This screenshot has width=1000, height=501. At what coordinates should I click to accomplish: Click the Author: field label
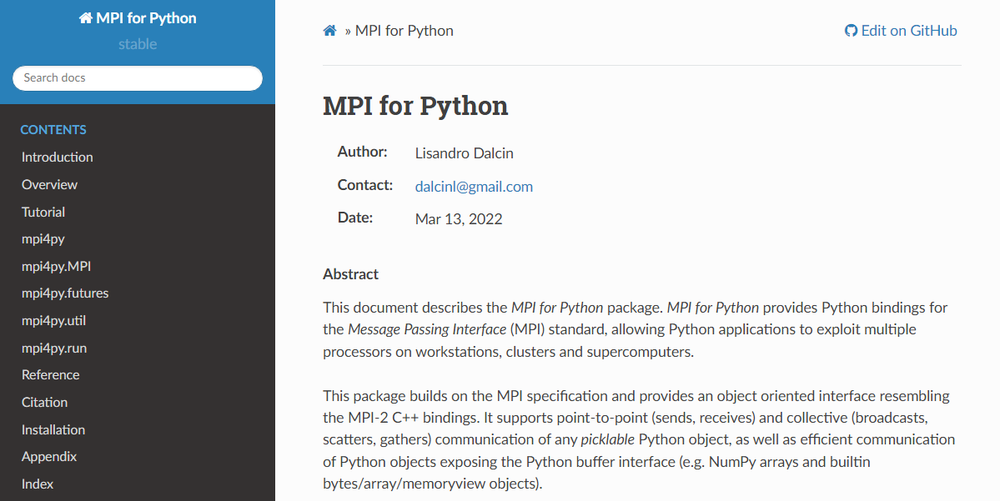[x=362, y=152]
